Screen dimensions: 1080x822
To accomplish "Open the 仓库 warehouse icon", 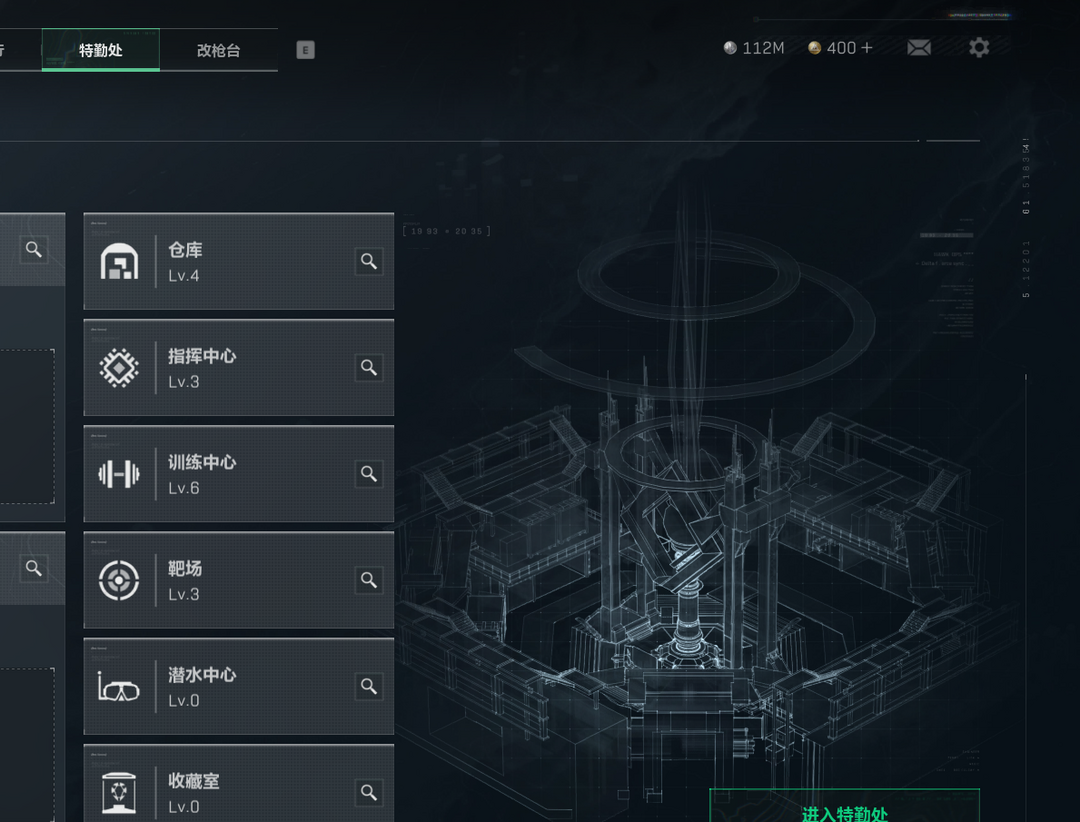I will [x=119, y=262].
